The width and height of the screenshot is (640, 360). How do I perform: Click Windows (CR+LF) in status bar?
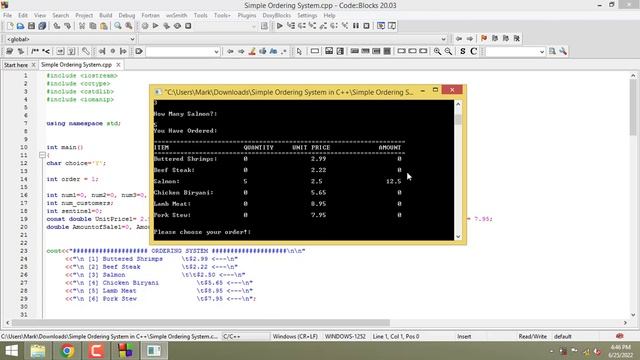tap(295, 336)
